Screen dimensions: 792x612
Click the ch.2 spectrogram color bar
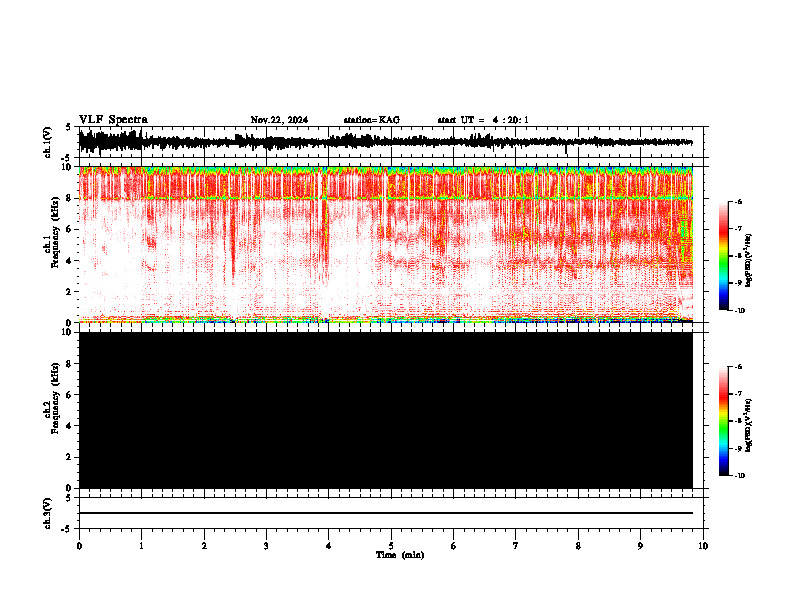tap(723, 421)
